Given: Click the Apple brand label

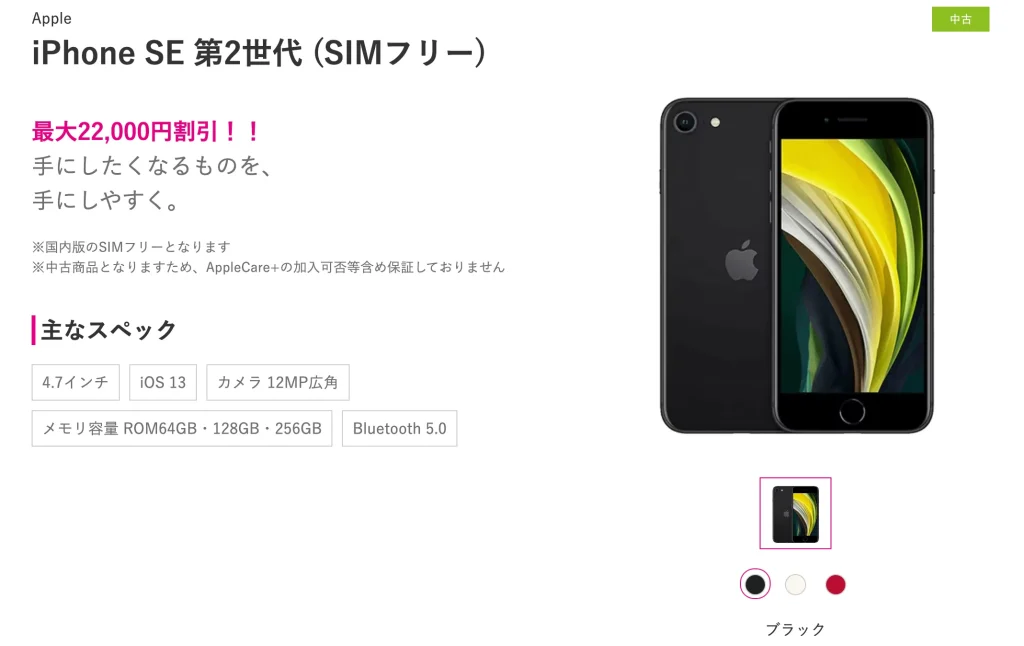Looking at the screenshot, I should click(x=52, y=18).
